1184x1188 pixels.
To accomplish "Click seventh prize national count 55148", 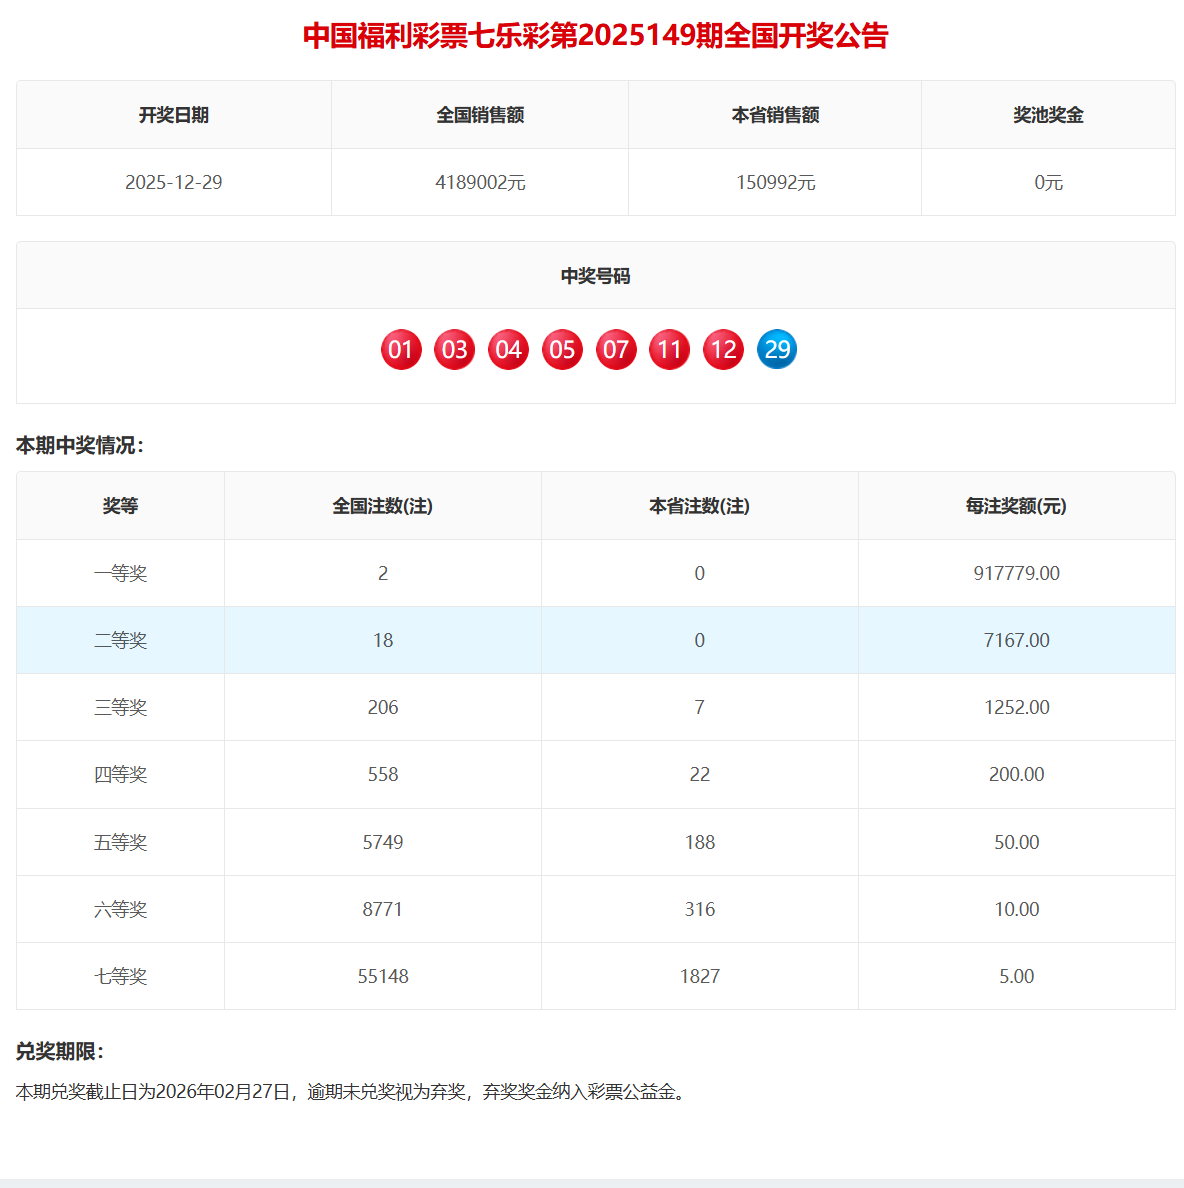I will 383,977.
